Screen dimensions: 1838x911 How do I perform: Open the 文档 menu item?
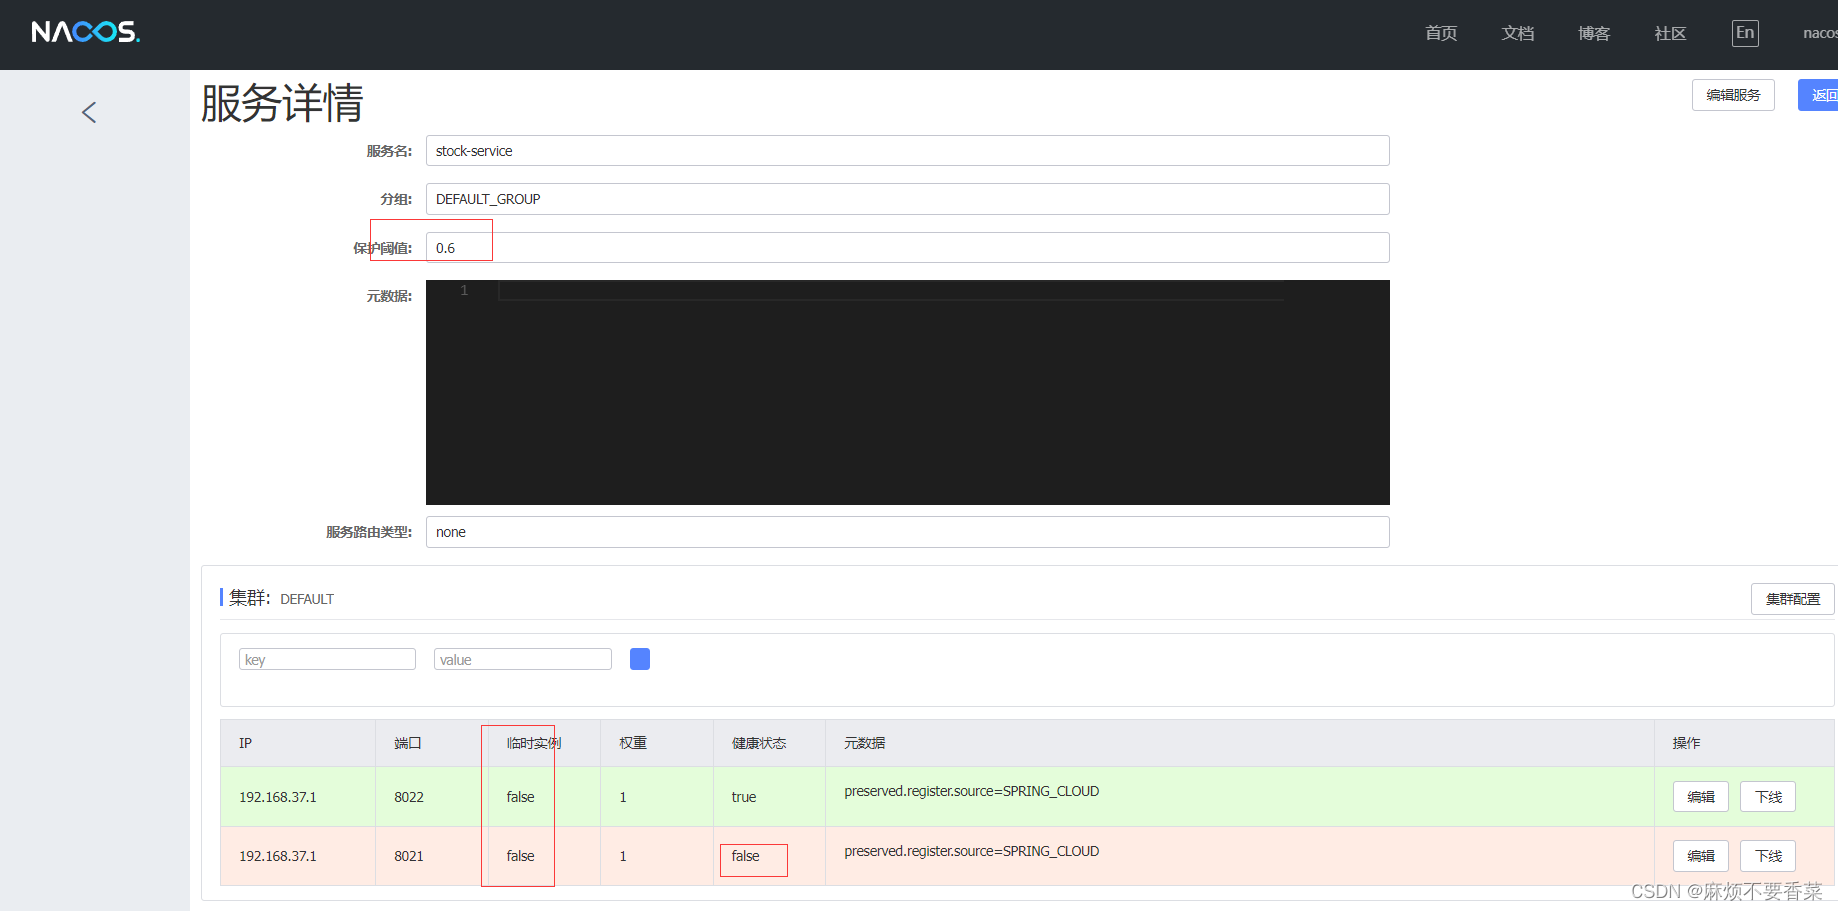click(x=1518, y=33)
